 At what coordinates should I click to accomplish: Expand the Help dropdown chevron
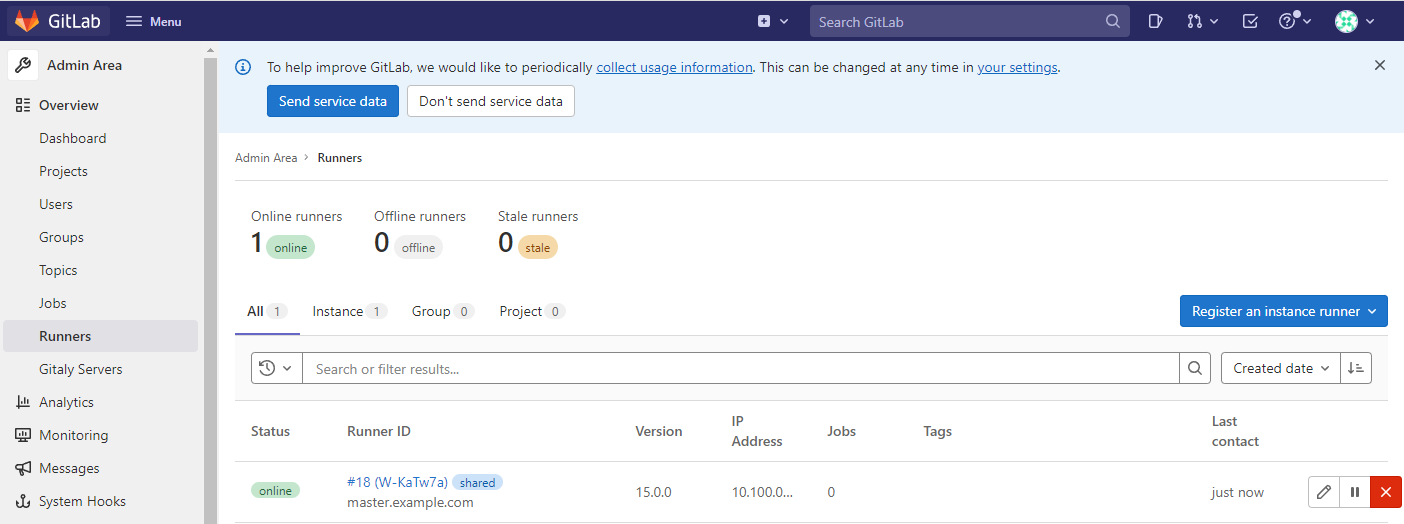click(1307, 21)
